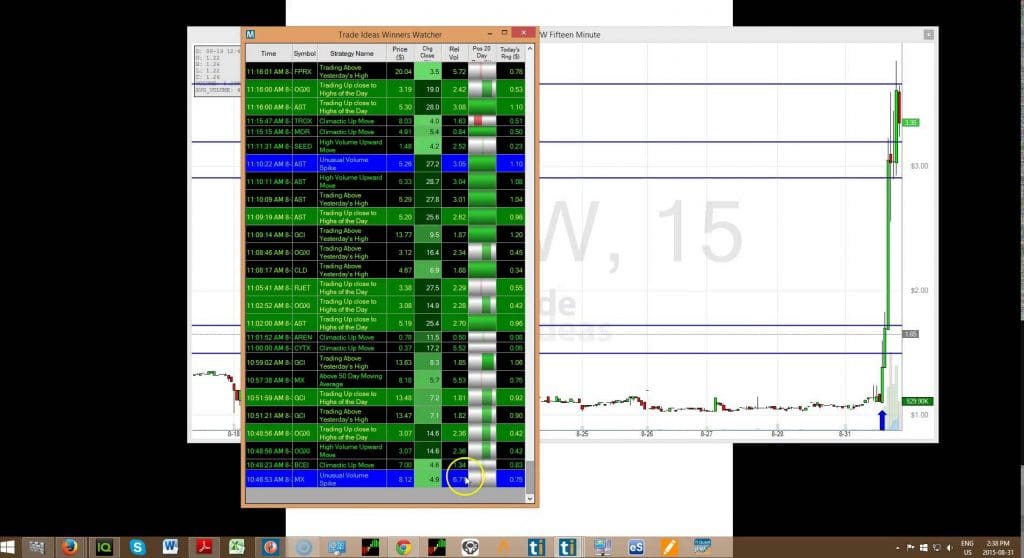Select MX Above 50 Day Moving Average row

[x=385, y=380]
